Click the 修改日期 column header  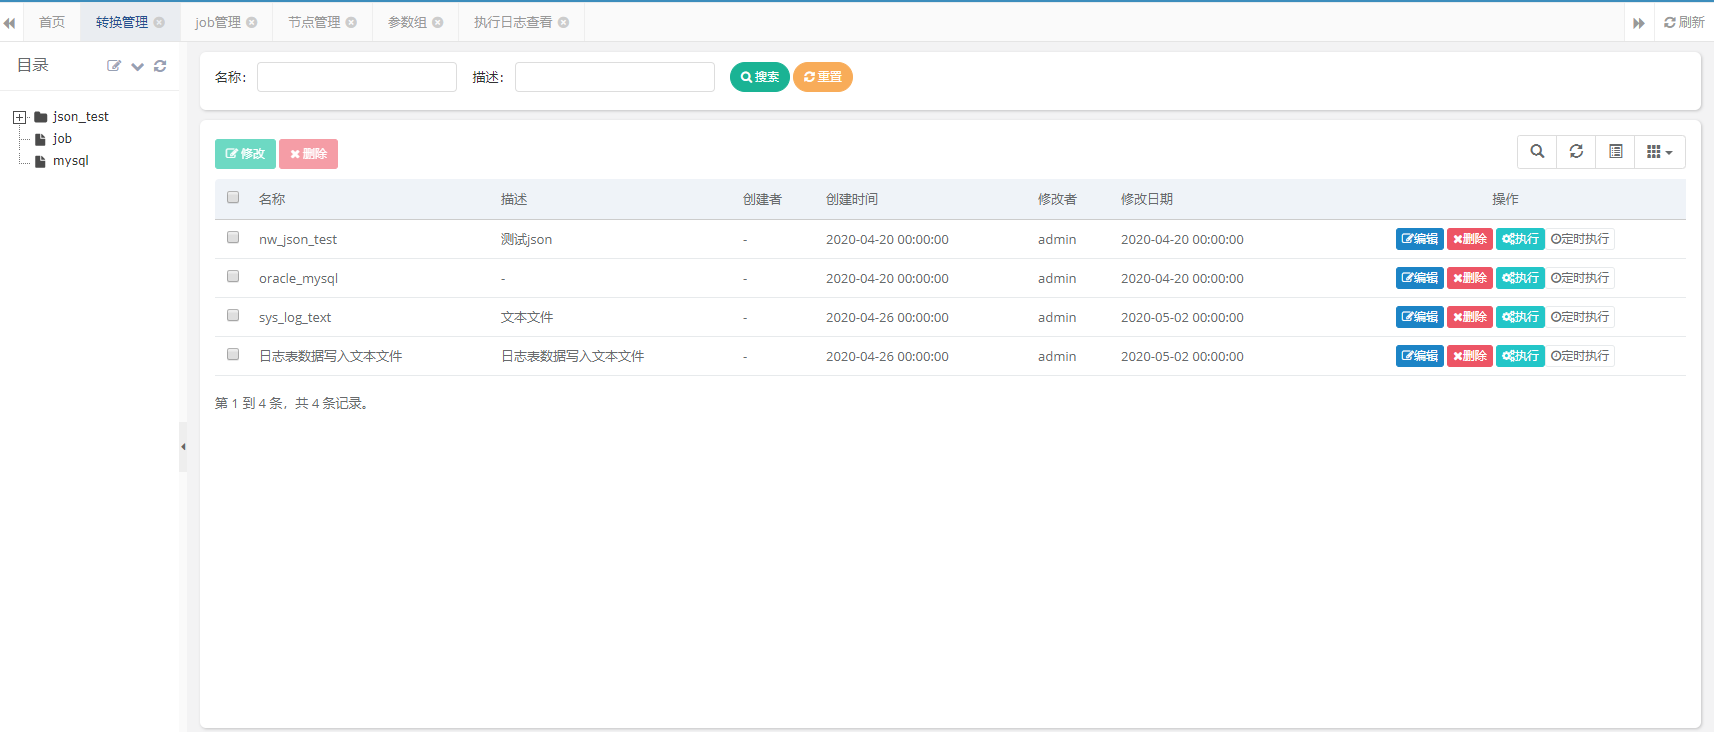click(x=1147, y=200)
